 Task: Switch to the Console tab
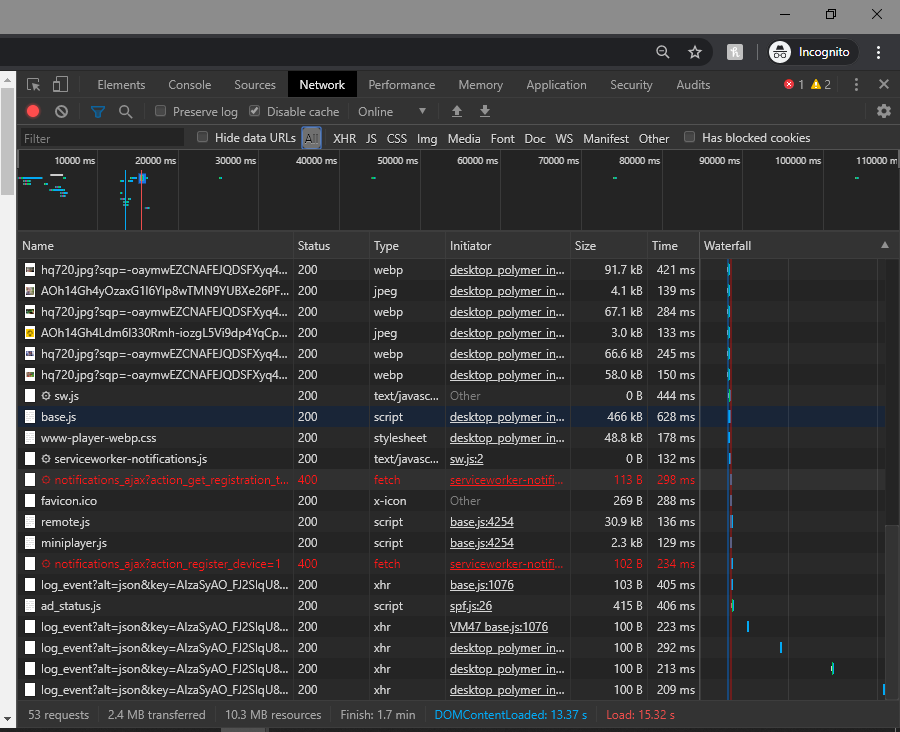(x=189, y=85)
